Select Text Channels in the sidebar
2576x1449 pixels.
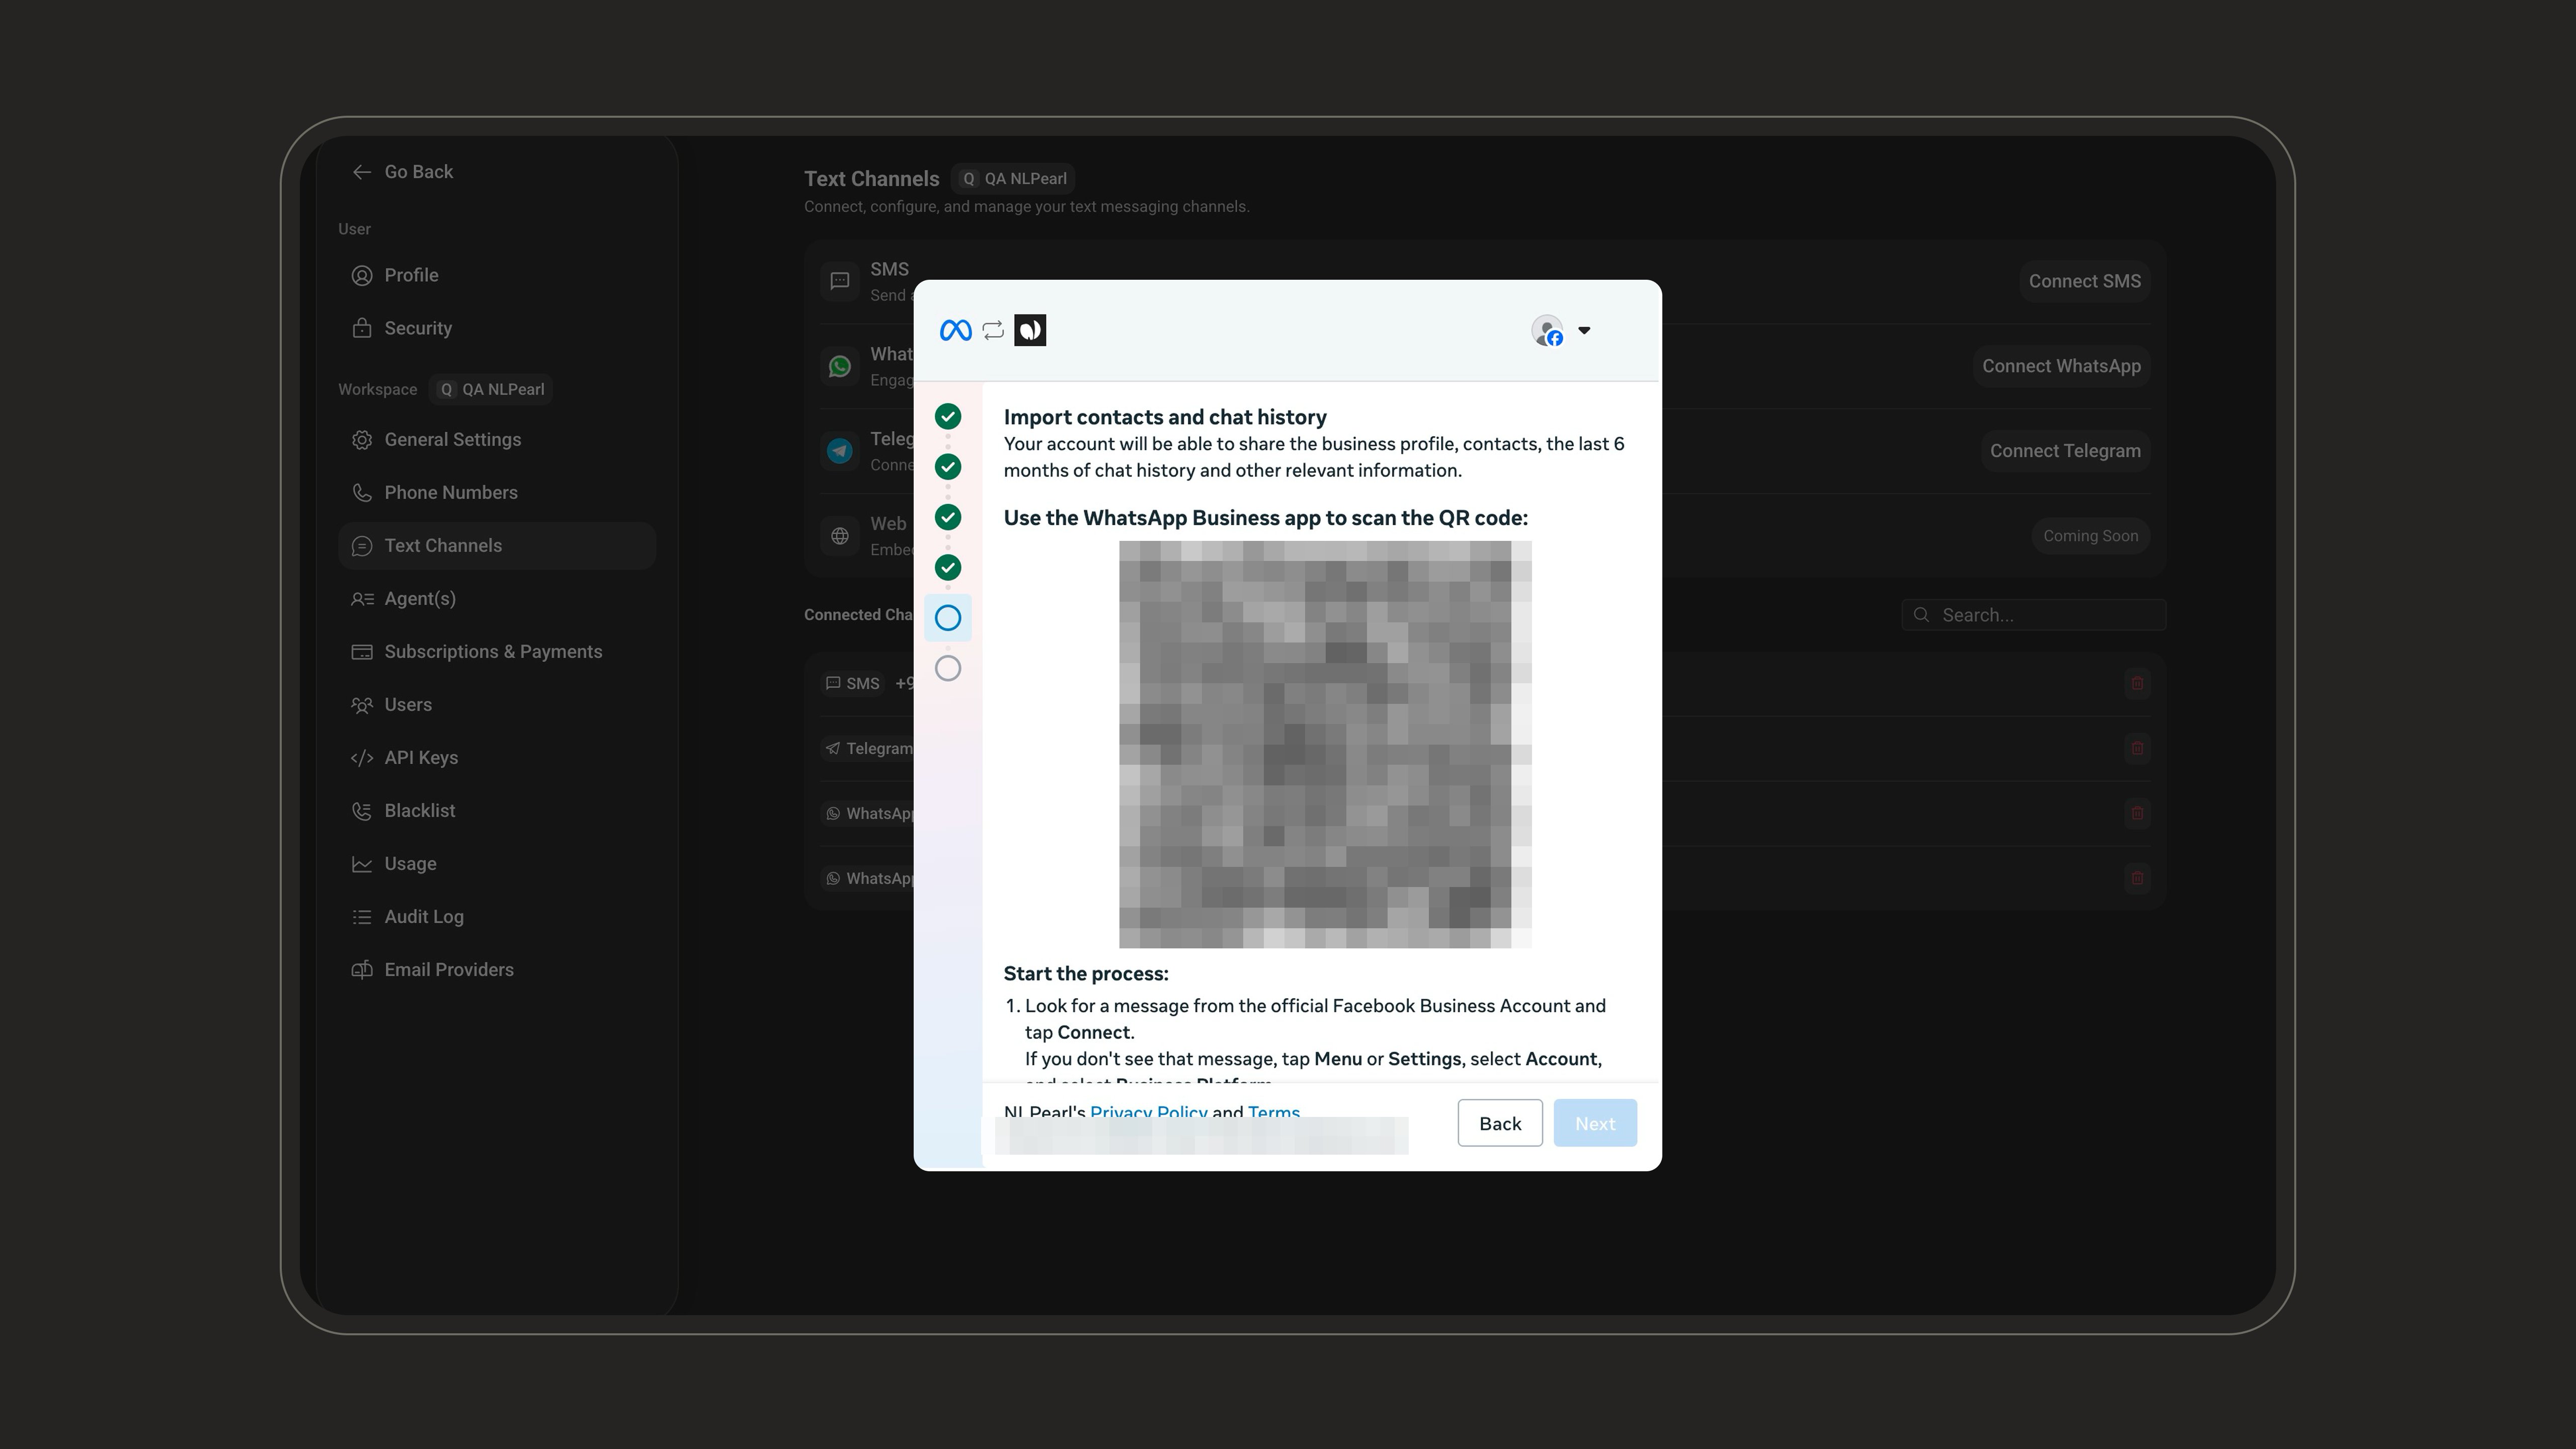point(496,546)
